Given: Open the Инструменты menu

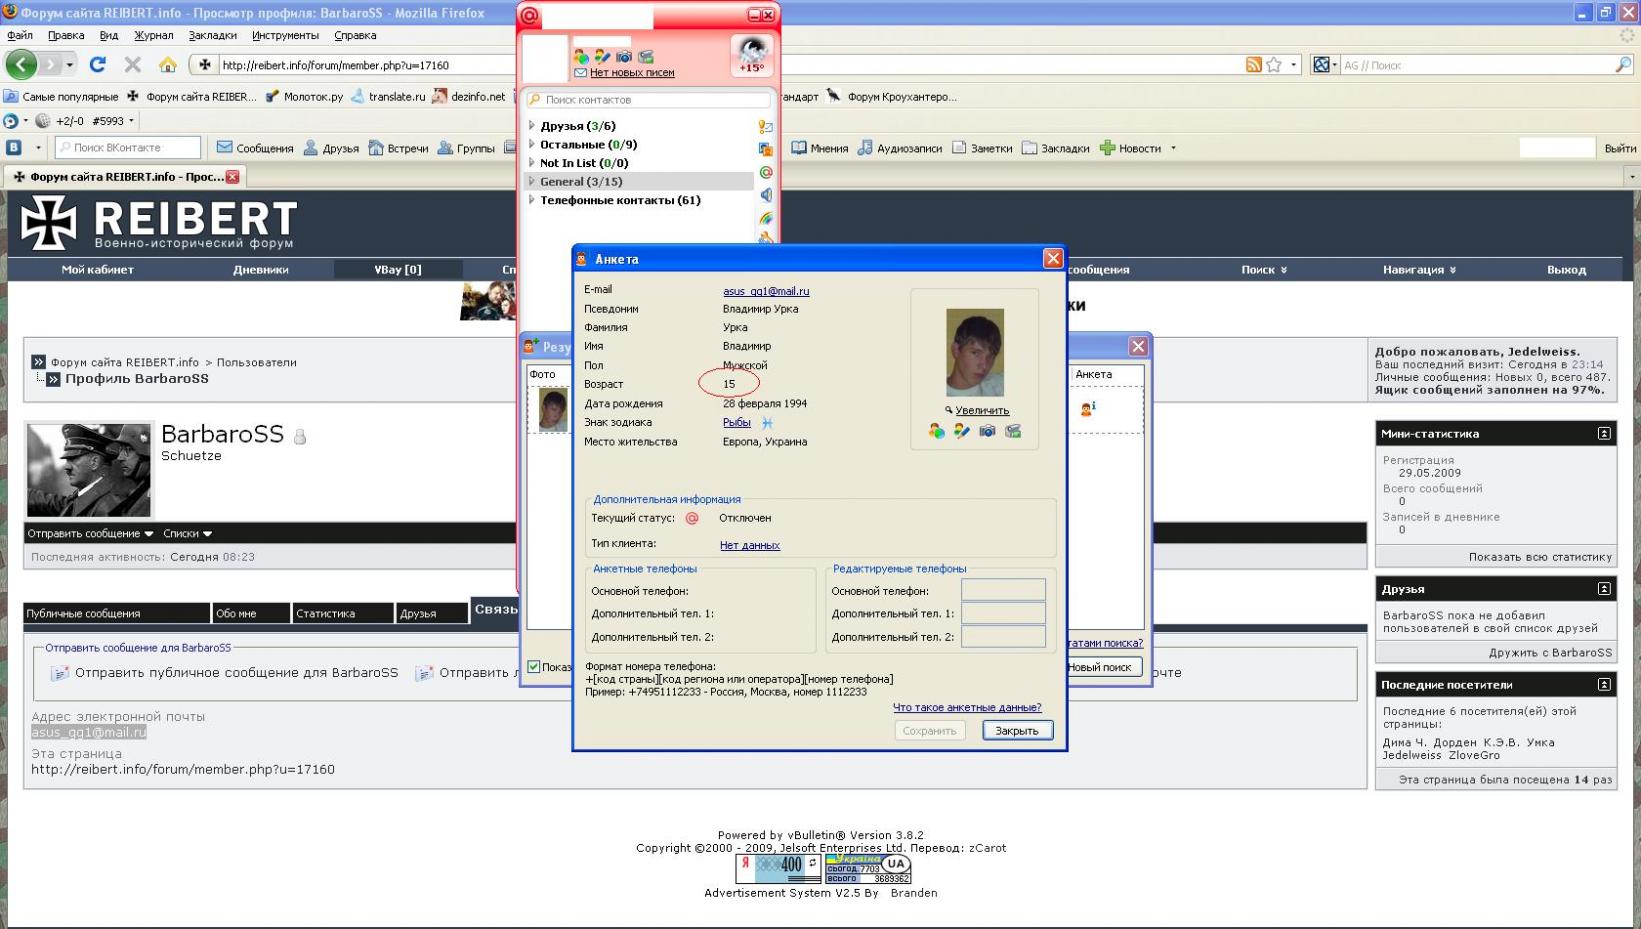Looking at the screenshot, I should click(285, 35).
